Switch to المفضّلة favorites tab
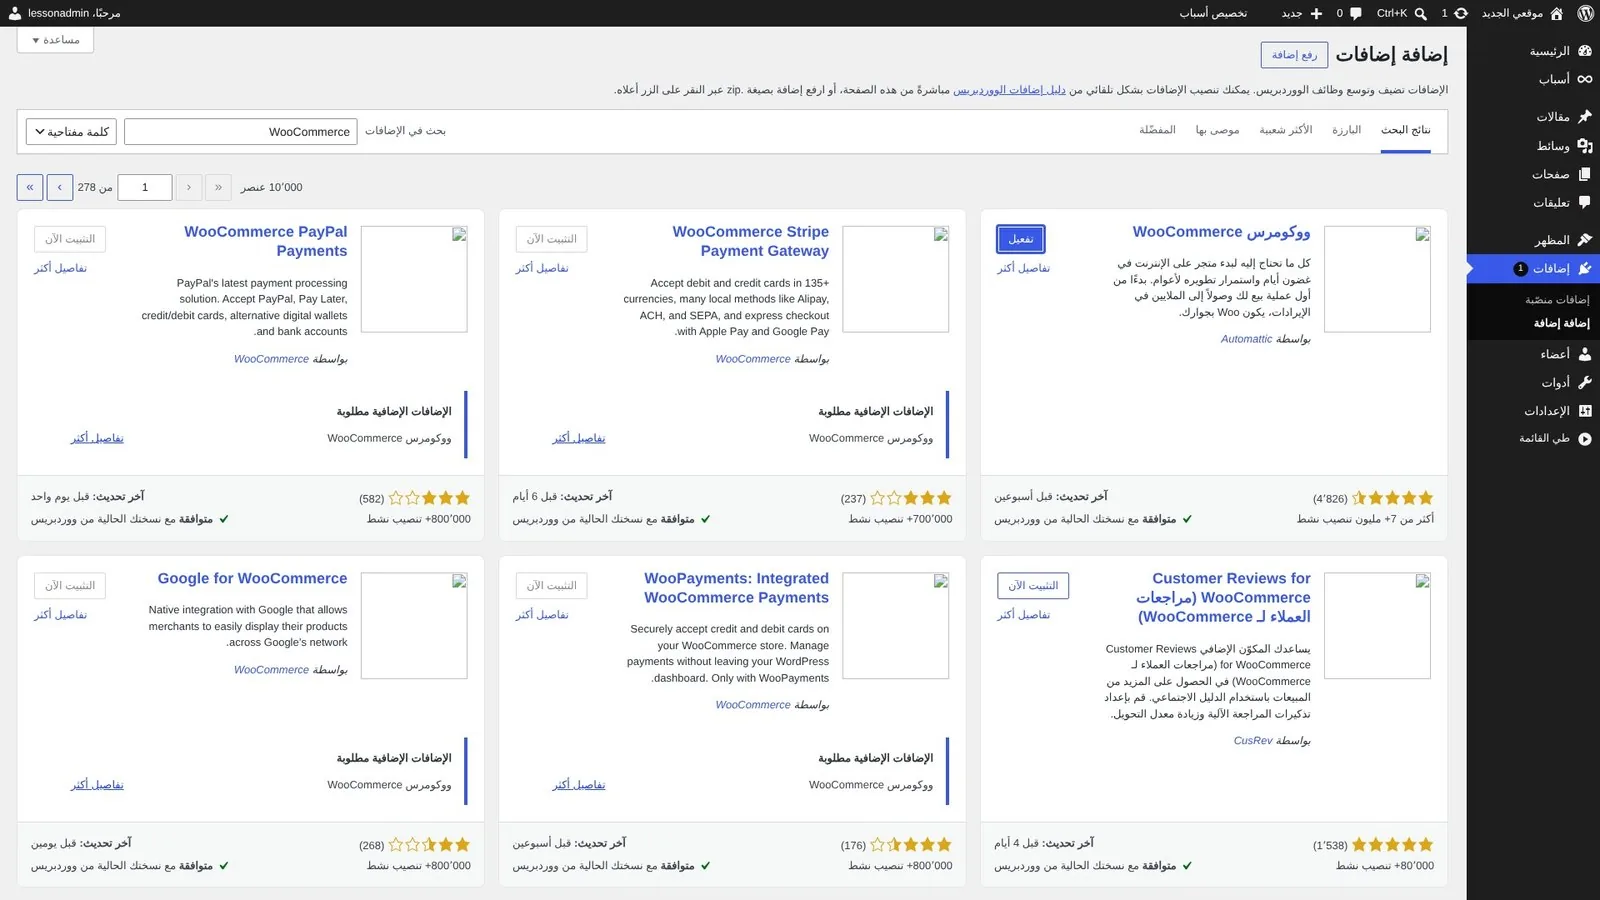 [1157, 130]
